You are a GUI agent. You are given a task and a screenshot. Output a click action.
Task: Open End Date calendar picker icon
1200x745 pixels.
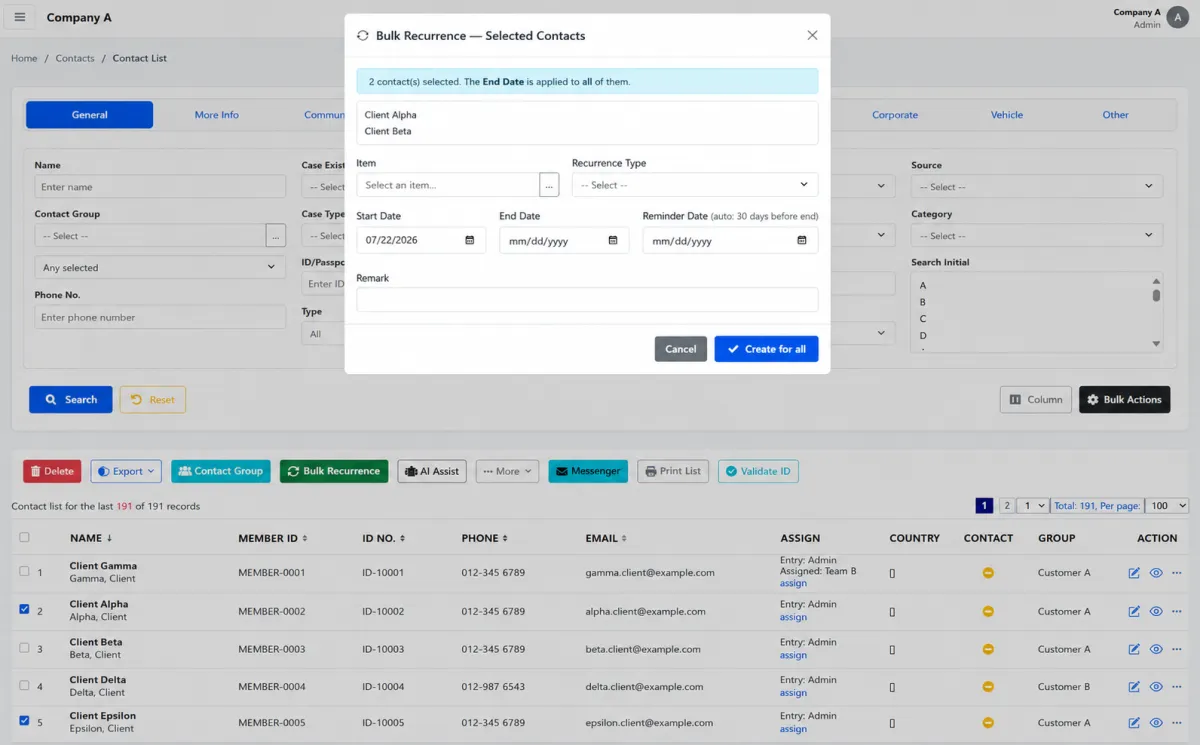pos(613,241)
